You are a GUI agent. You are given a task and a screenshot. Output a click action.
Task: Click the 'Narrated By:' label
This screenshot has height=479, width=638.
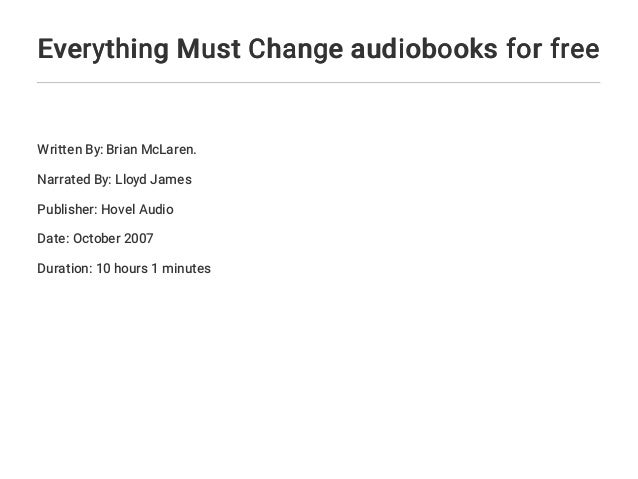click(x=74, y=179)
